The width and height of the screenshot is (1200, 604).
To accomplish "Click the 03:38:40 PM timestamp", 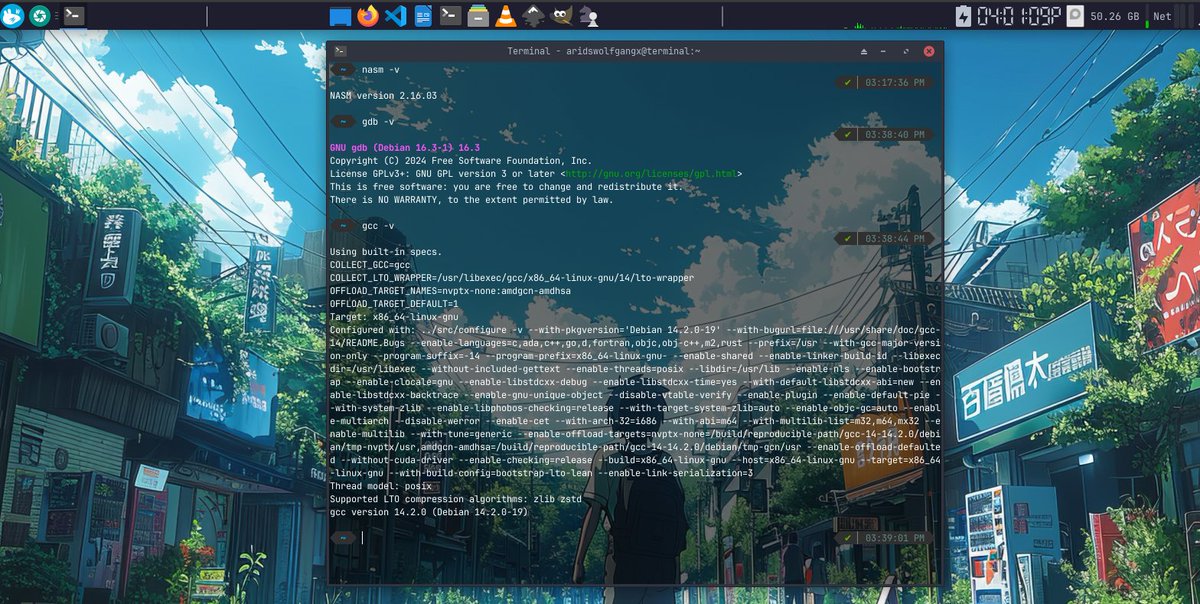I will pos(894,134).
